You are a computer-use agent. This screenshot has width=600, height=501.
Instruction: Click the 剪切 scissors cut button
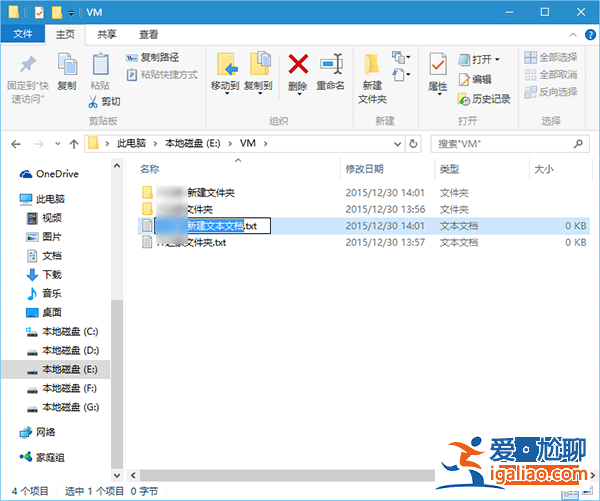(x=104, y=101)
